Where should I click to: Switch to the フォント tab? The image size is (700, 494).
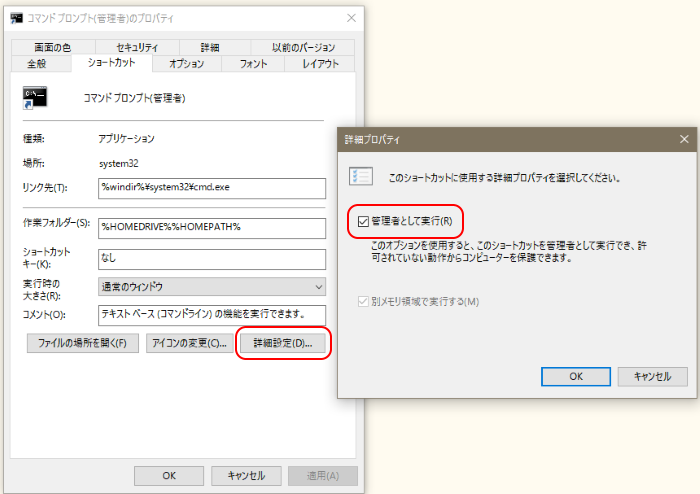click(253, 64)
